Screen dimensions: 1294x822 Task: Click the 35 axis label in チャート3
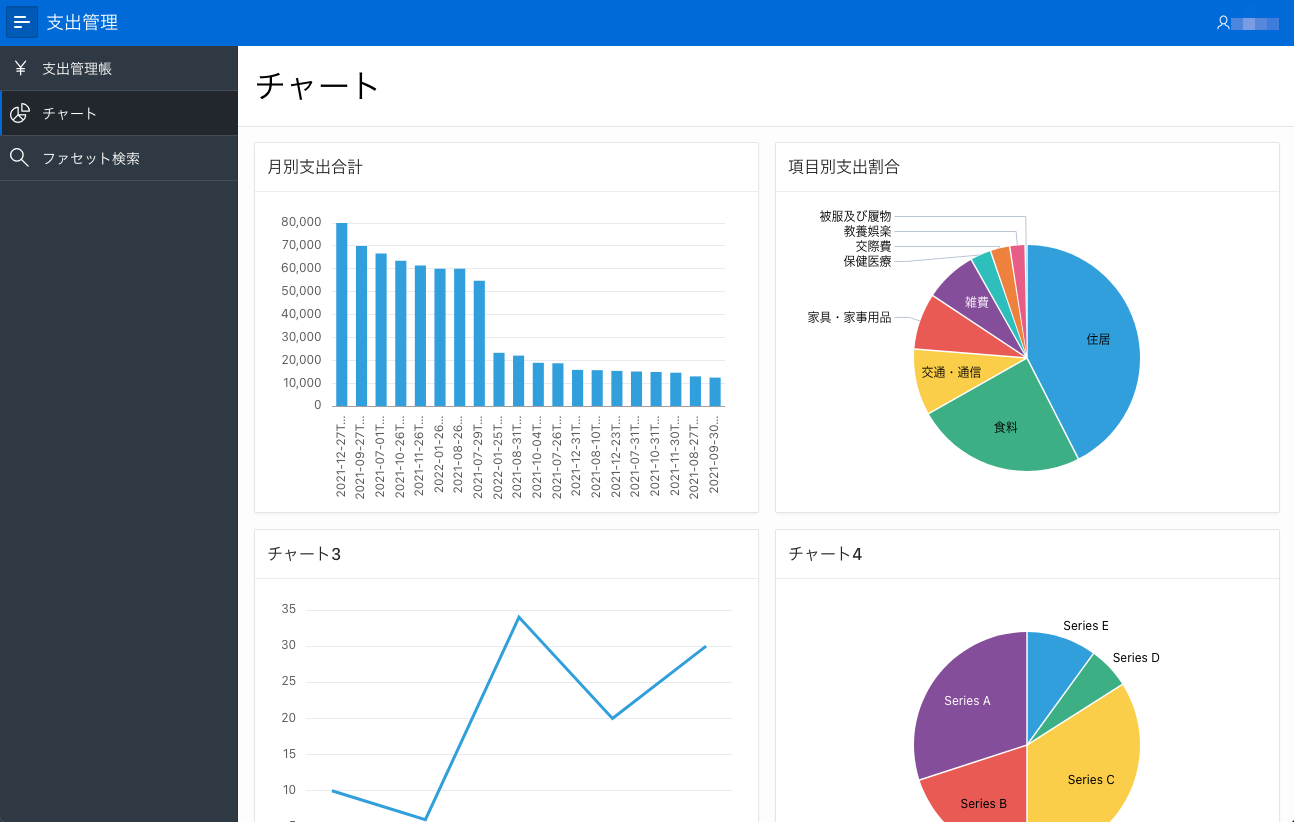289,609
